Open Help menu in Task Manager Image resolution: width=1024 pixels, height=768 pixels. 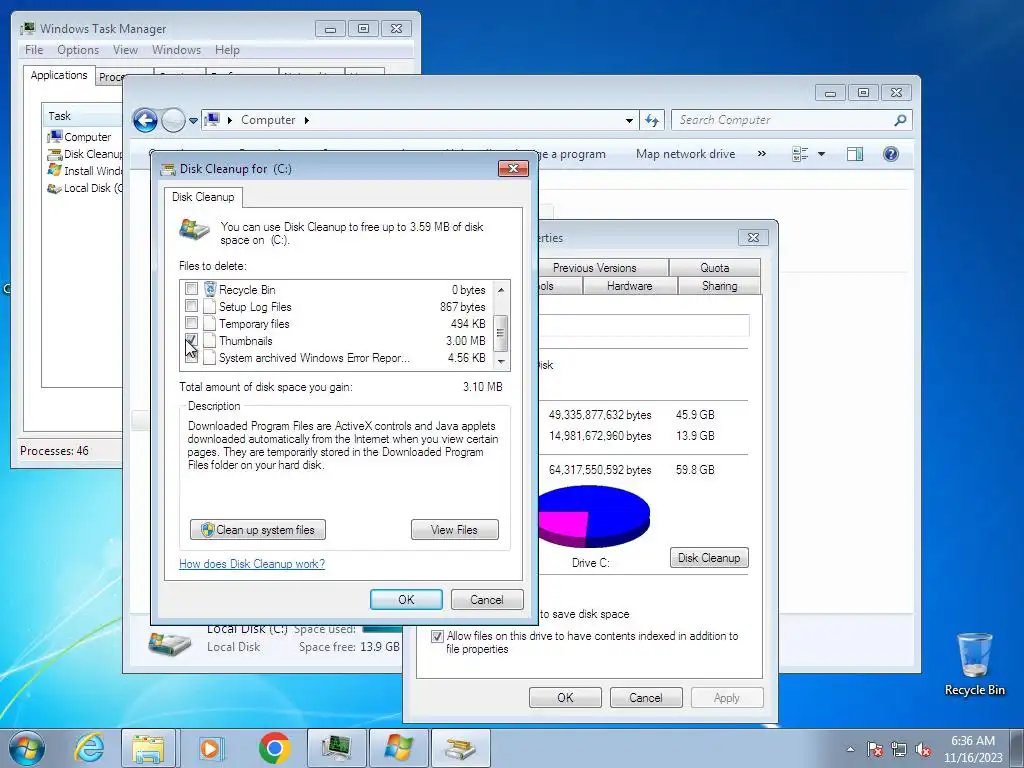pos(227,50)
